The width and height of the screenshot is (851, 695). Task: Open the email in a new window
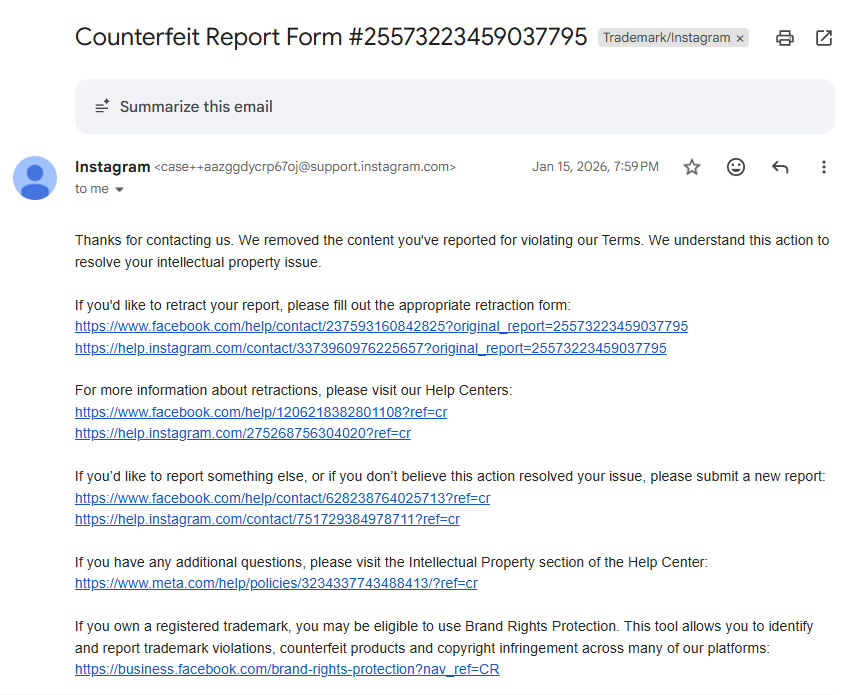tap(824, 38)
